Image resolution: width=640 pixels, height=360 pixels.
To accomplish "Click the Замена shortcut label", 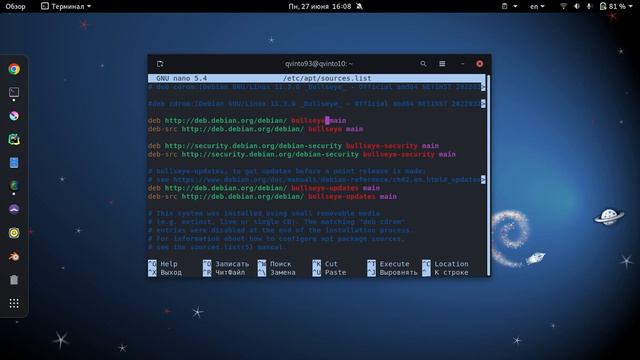I will 282,272.
